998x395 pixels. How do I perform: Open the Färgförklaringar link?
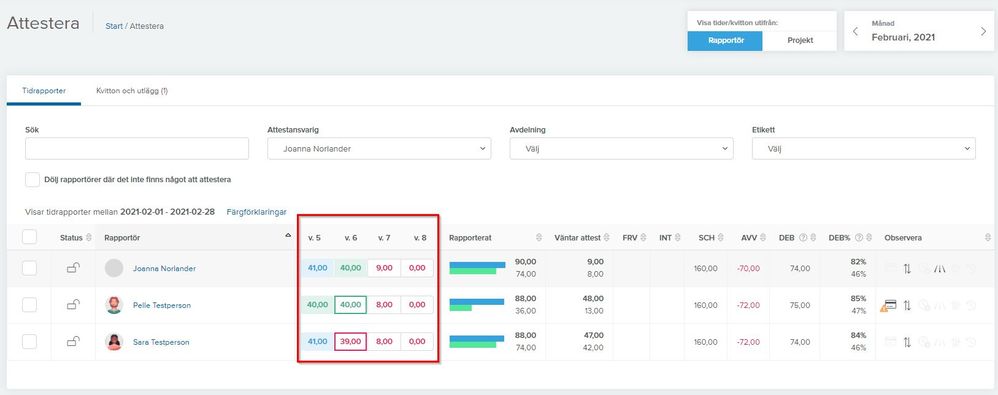pos(257,212)
